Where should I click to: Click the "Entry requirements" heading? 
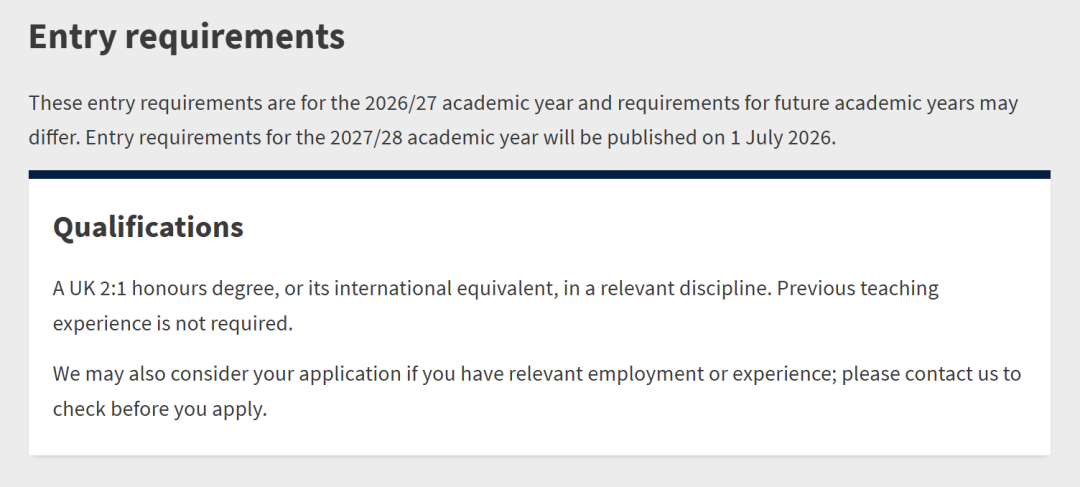(186, 37)
